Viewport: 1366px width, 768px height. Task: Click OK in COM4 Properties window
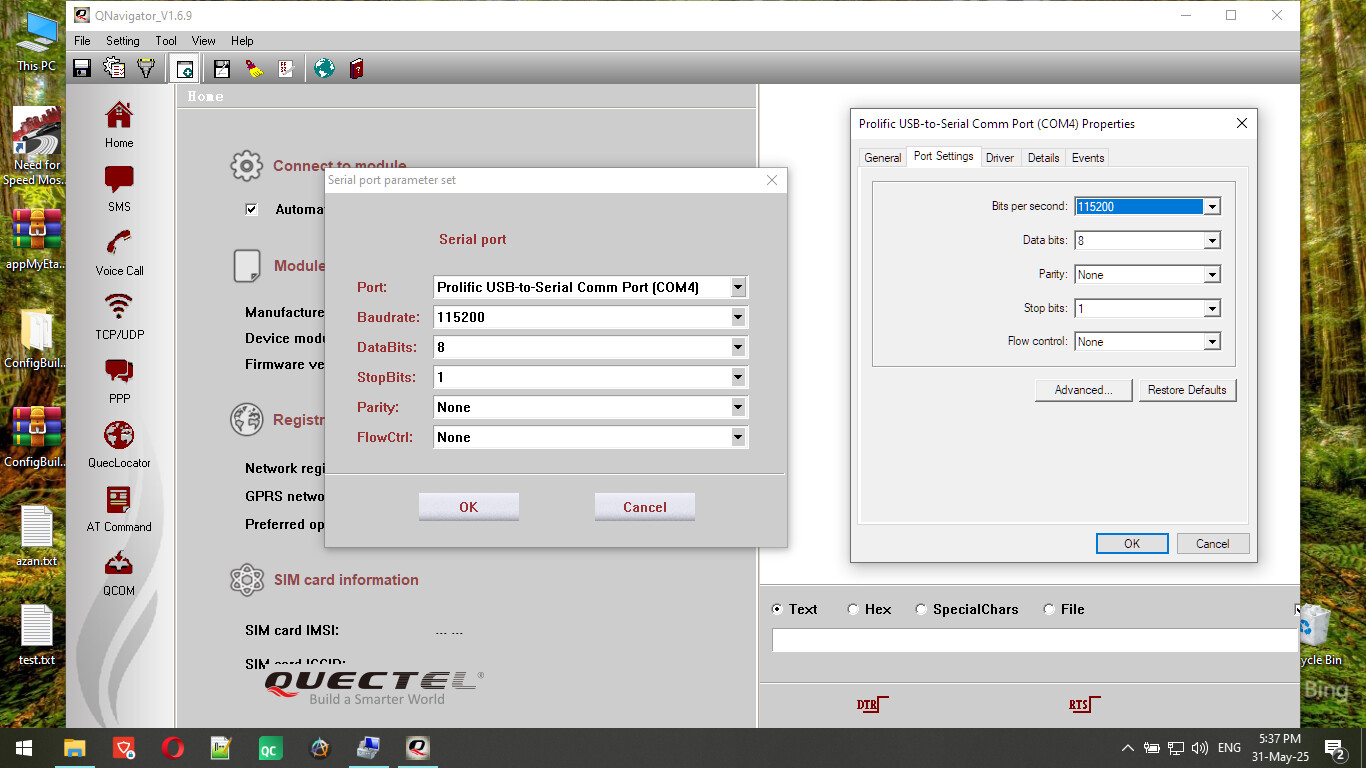click(x=1132, y=544)
